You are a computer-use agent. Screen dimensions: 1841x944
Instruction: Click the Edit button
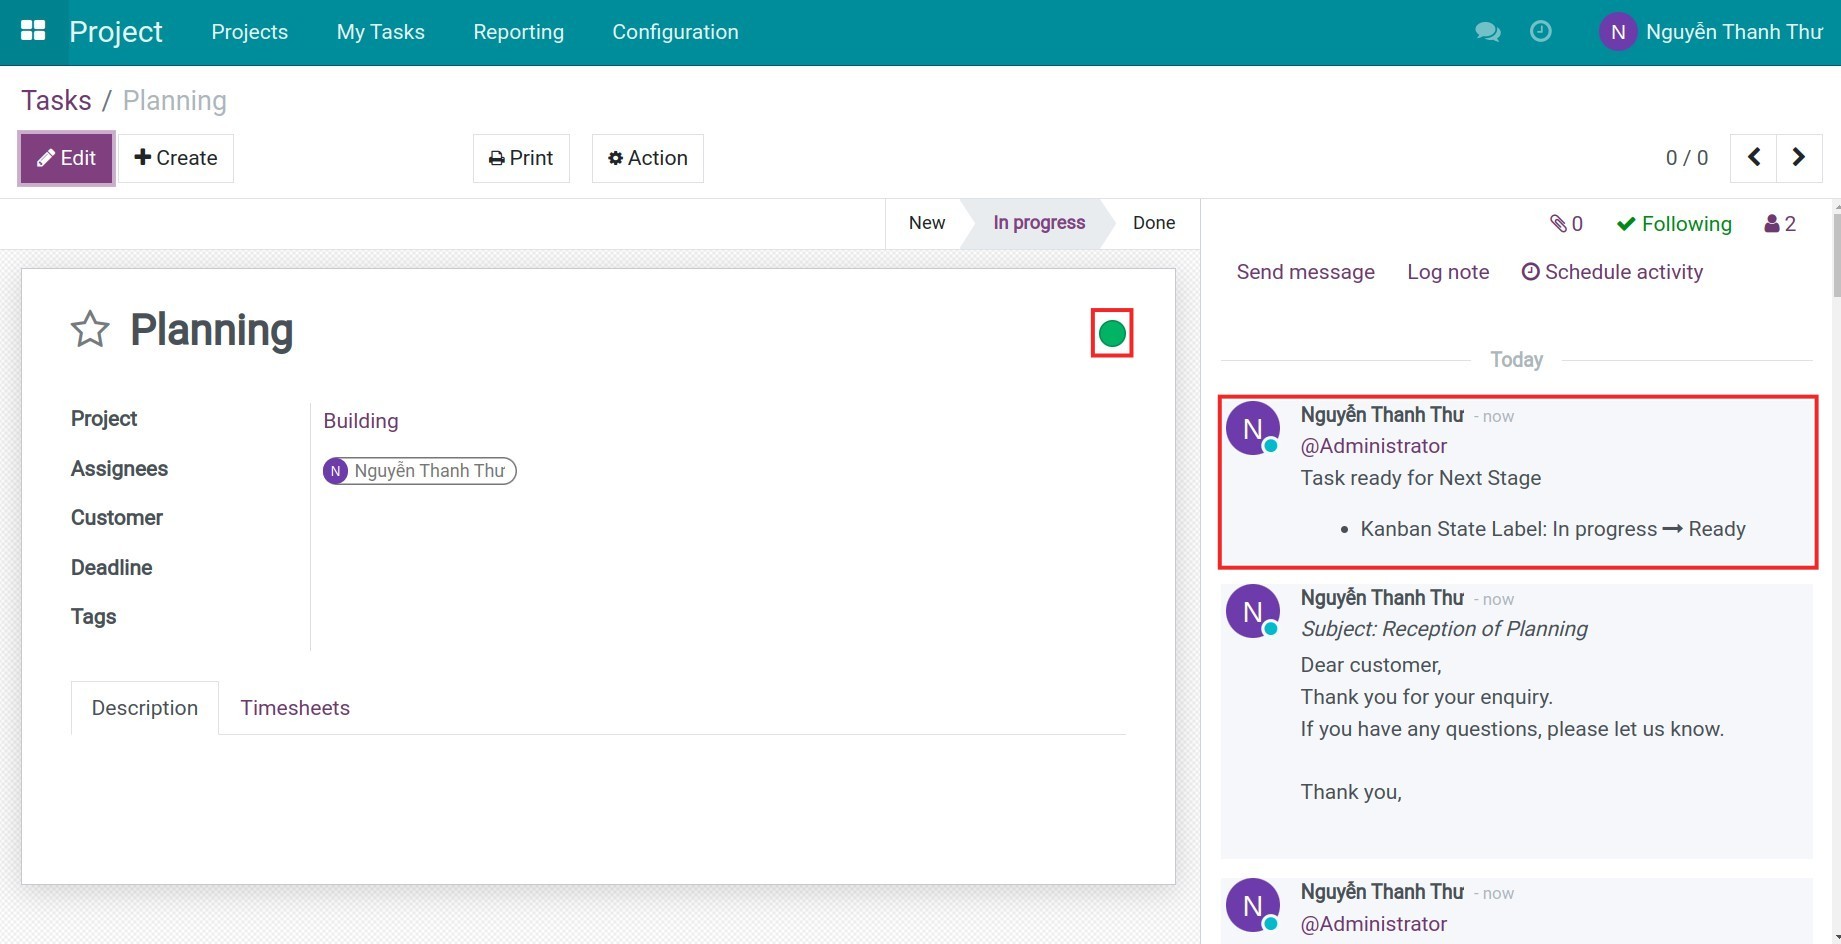pyautogui.click(x=67, y=158)
